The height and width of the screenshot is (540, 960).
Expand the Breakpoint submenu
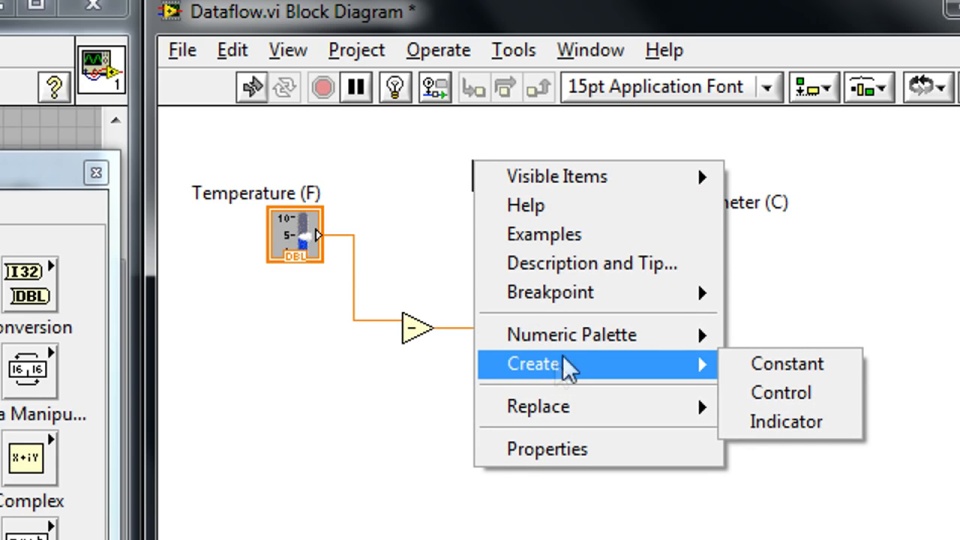598,292
